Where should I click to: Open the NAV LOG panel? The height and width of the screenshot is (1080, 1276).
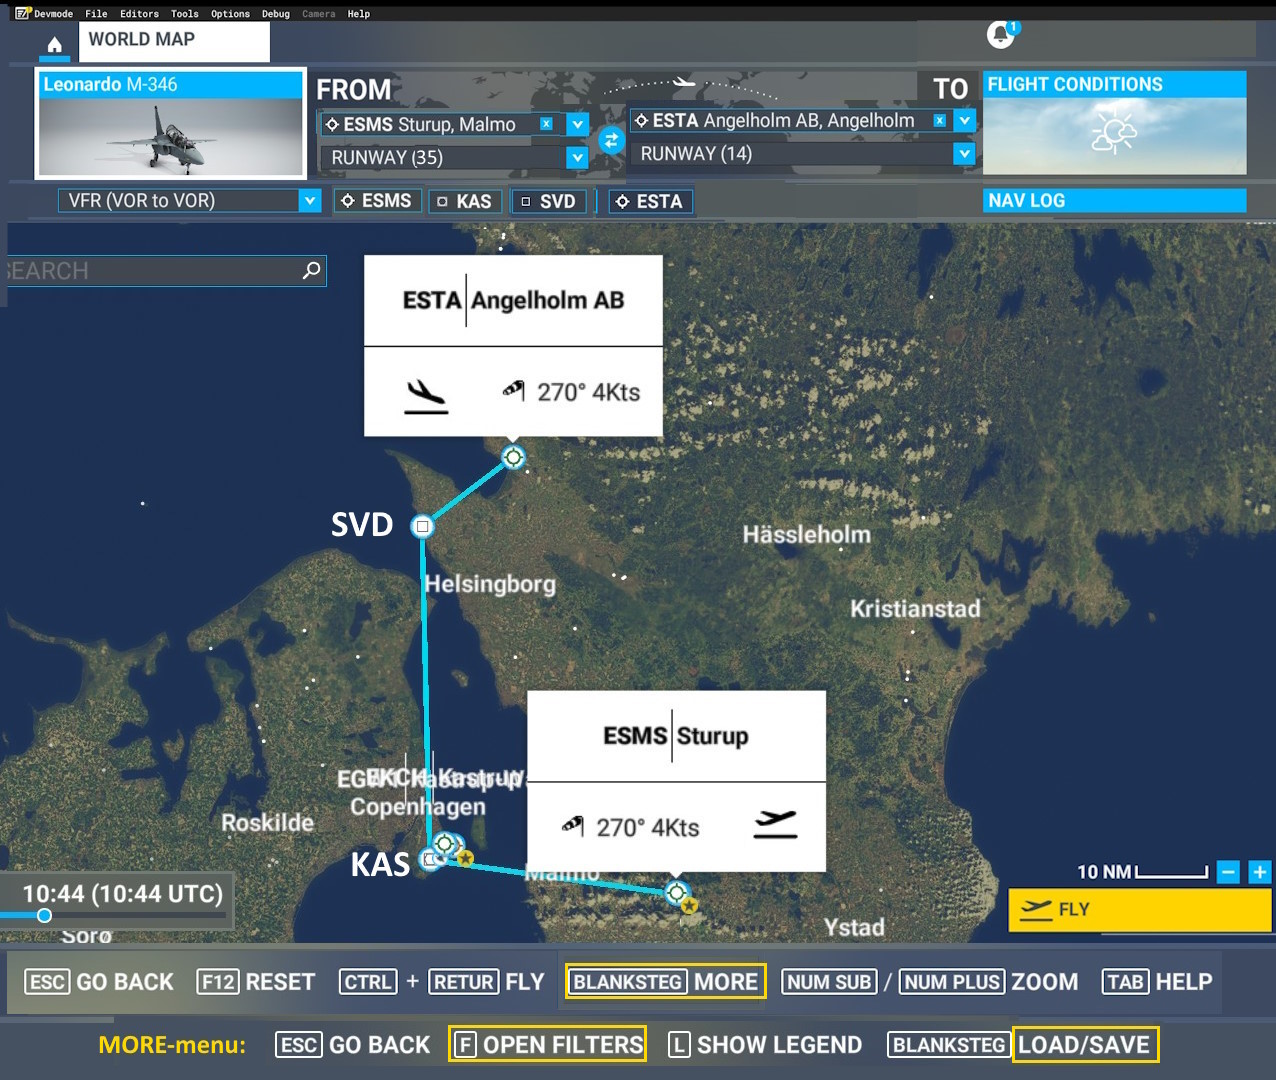tap(1114, 201)
